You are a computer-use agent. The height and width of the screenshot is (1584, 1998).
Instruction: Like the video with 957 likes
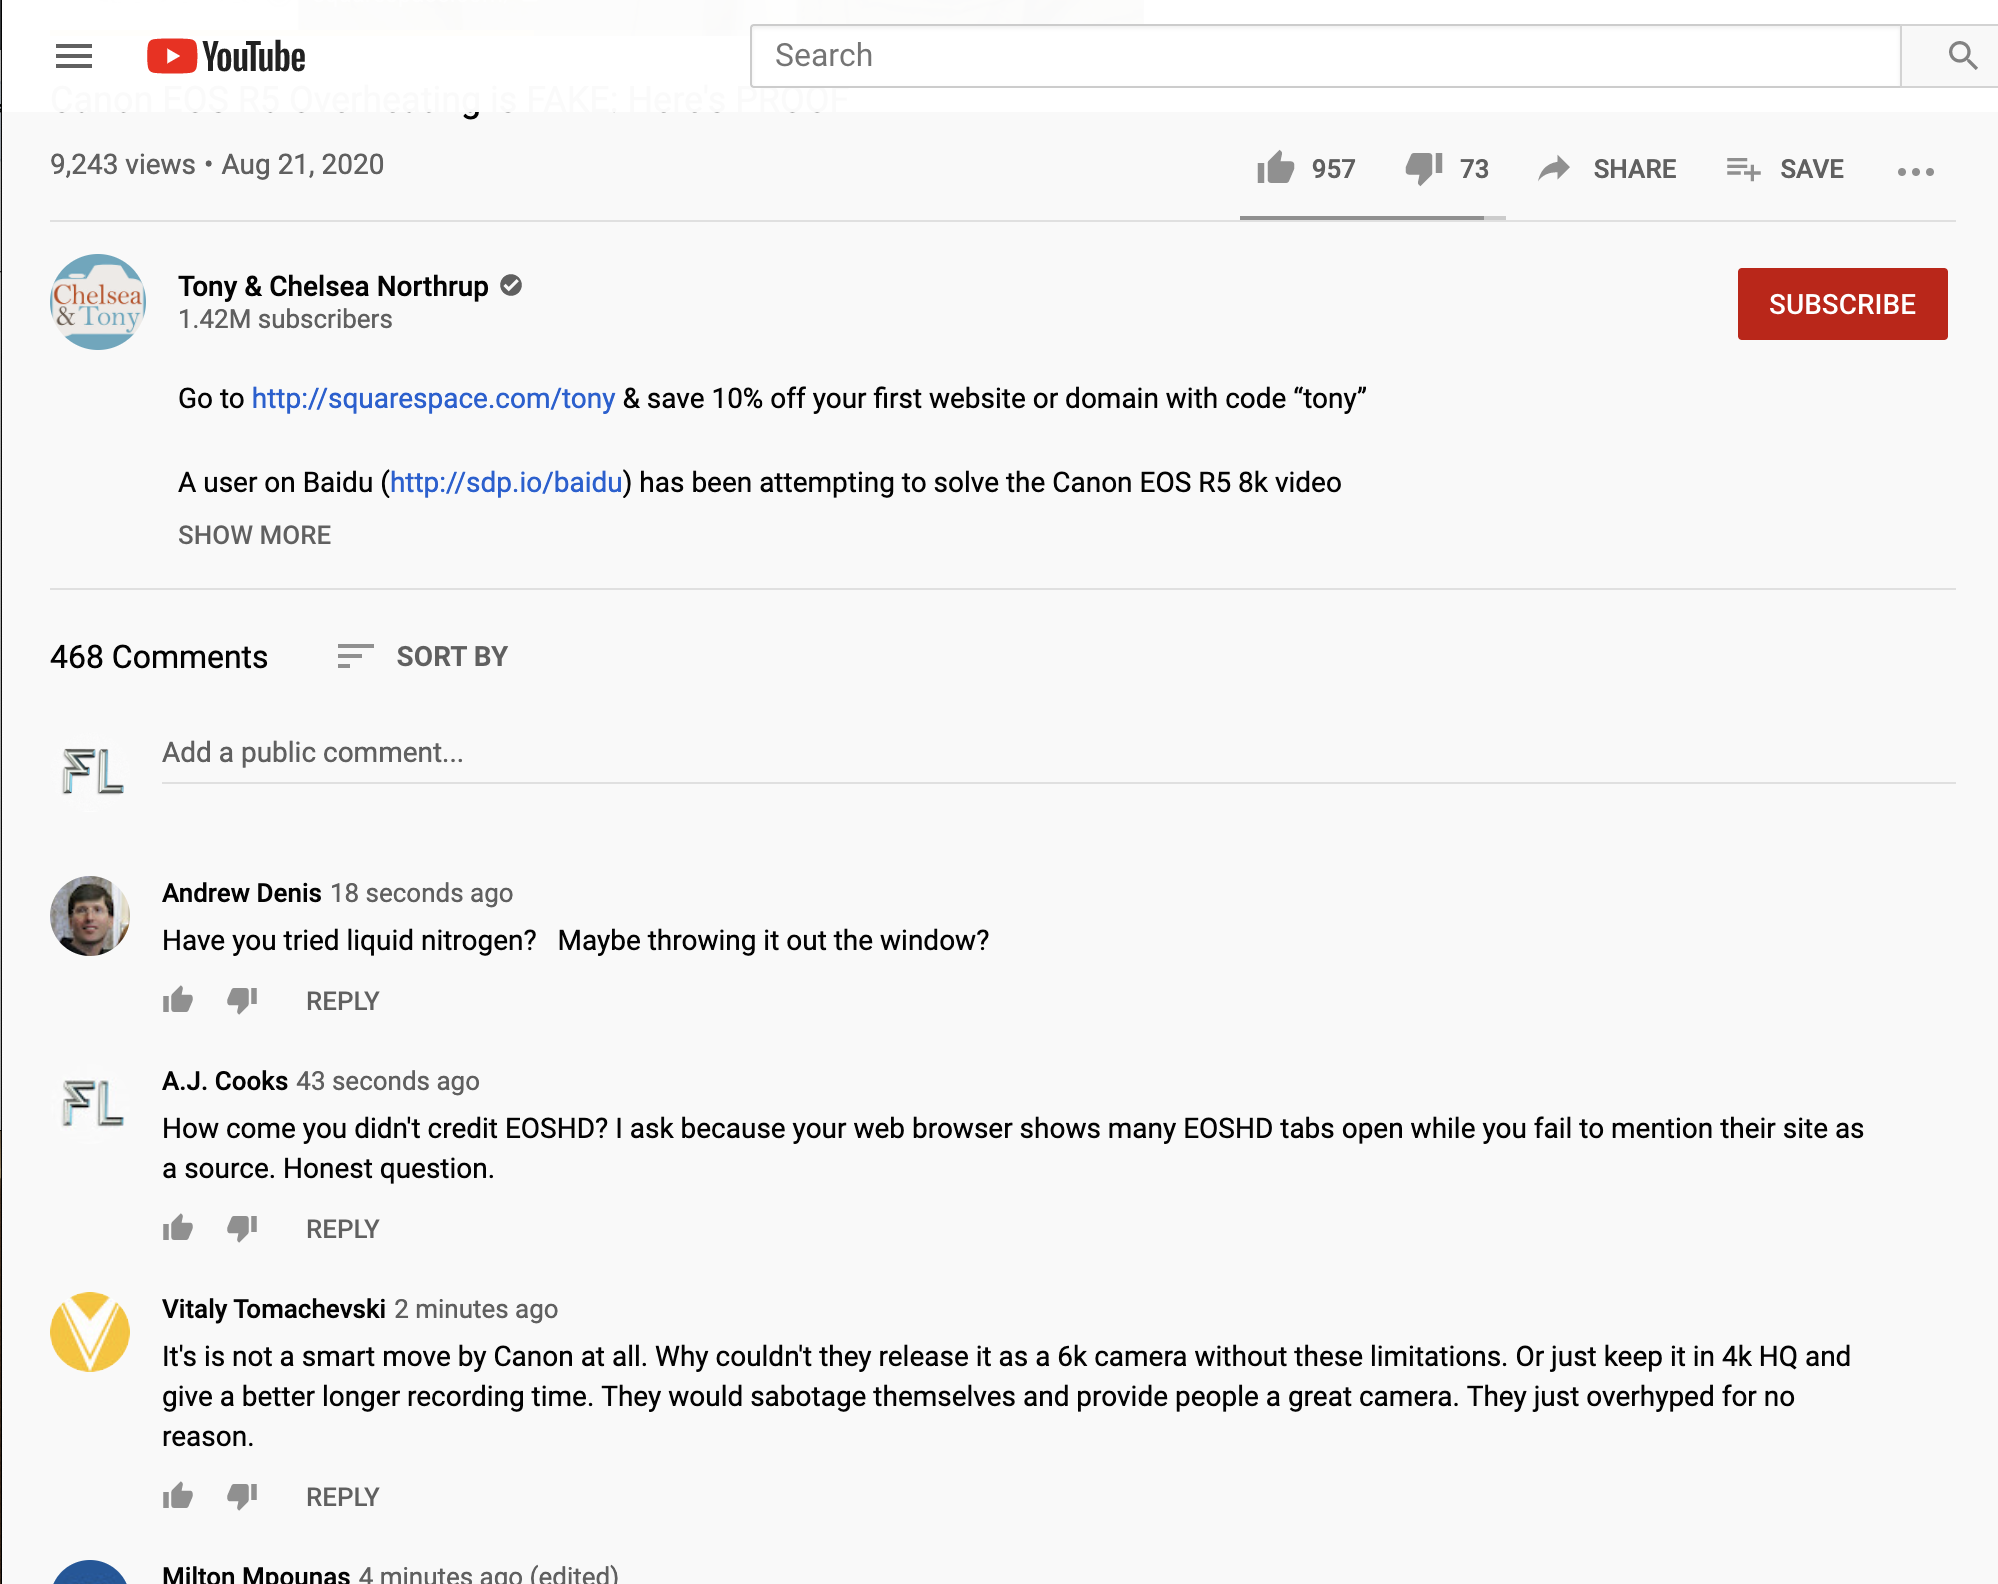pos(1306,168)
